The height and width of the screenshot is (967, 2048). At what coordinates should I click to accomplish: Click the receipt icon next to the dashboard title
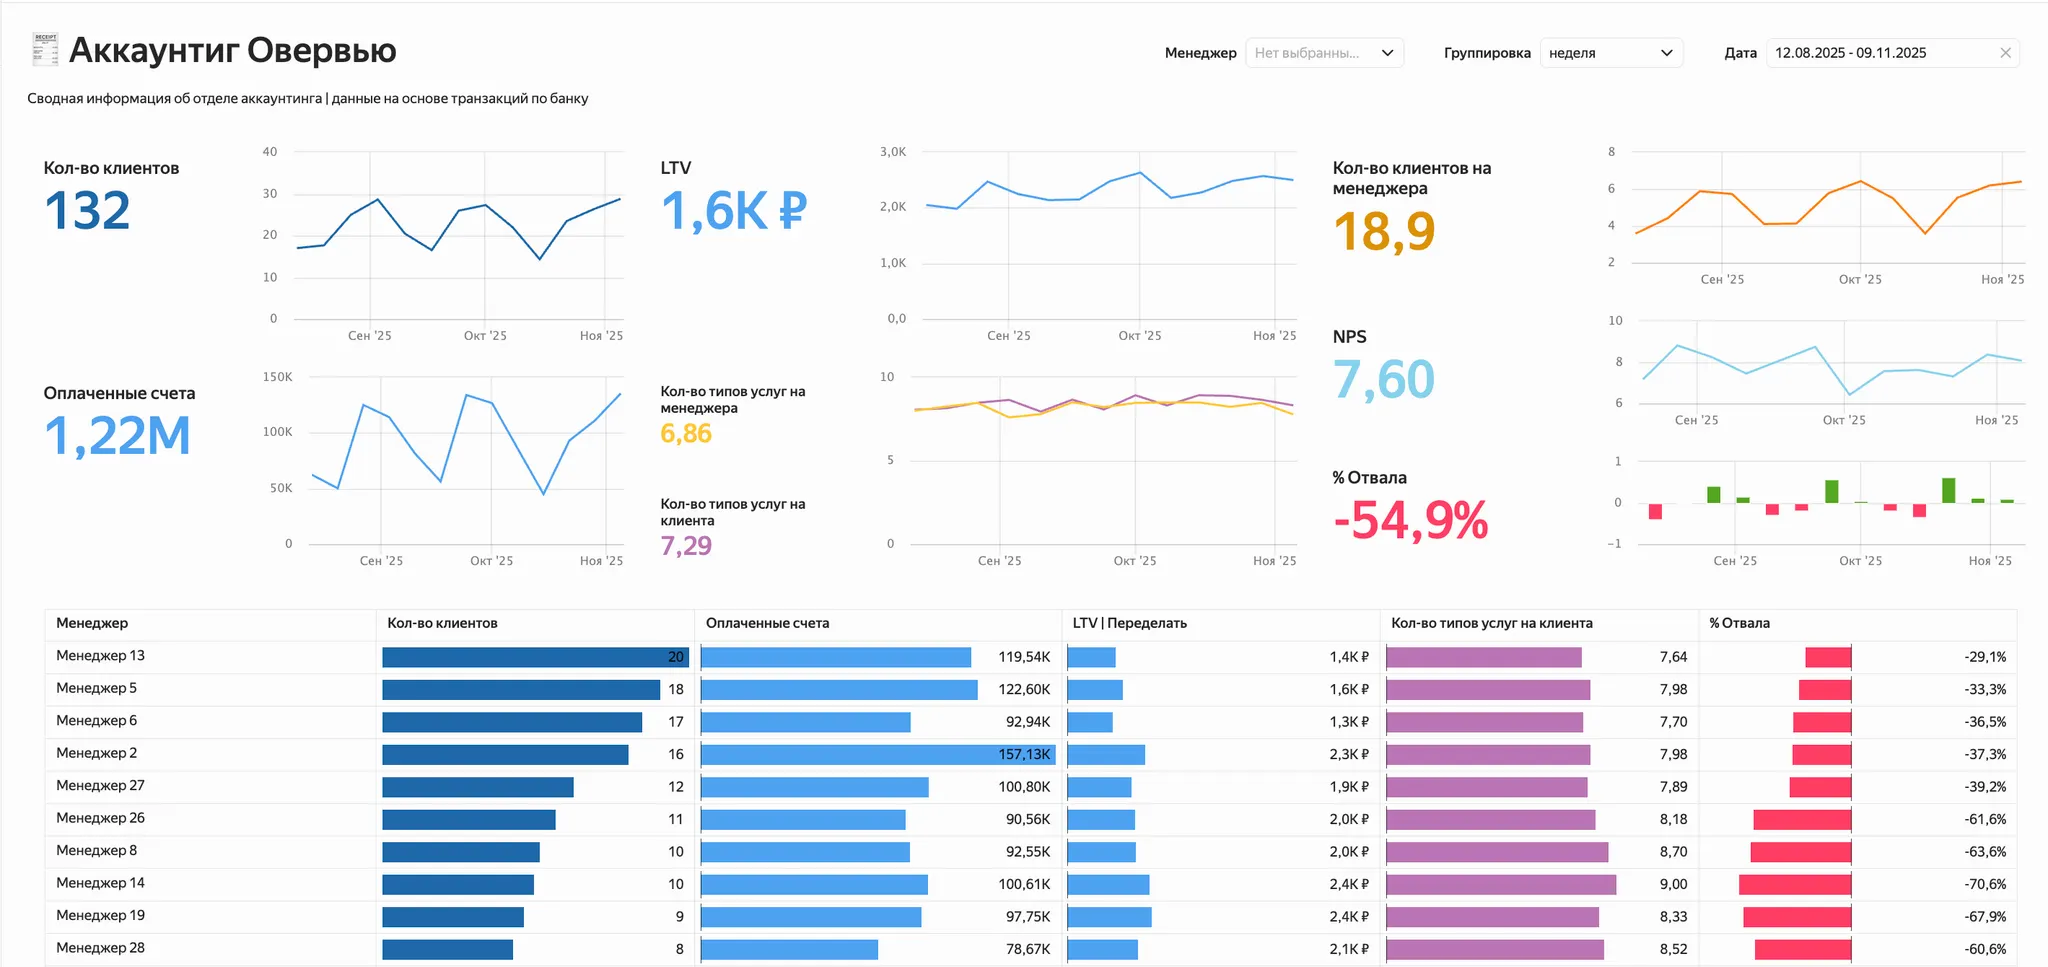point(44,48)
